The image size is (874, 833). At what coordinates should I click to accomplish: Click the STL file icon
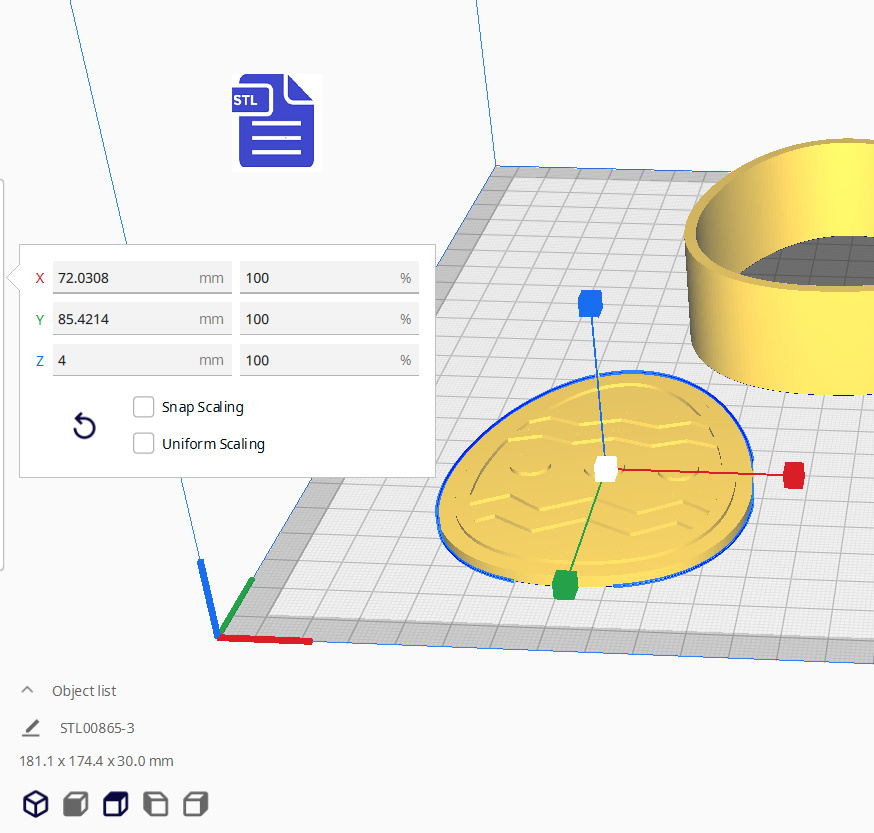coord(275,121)
